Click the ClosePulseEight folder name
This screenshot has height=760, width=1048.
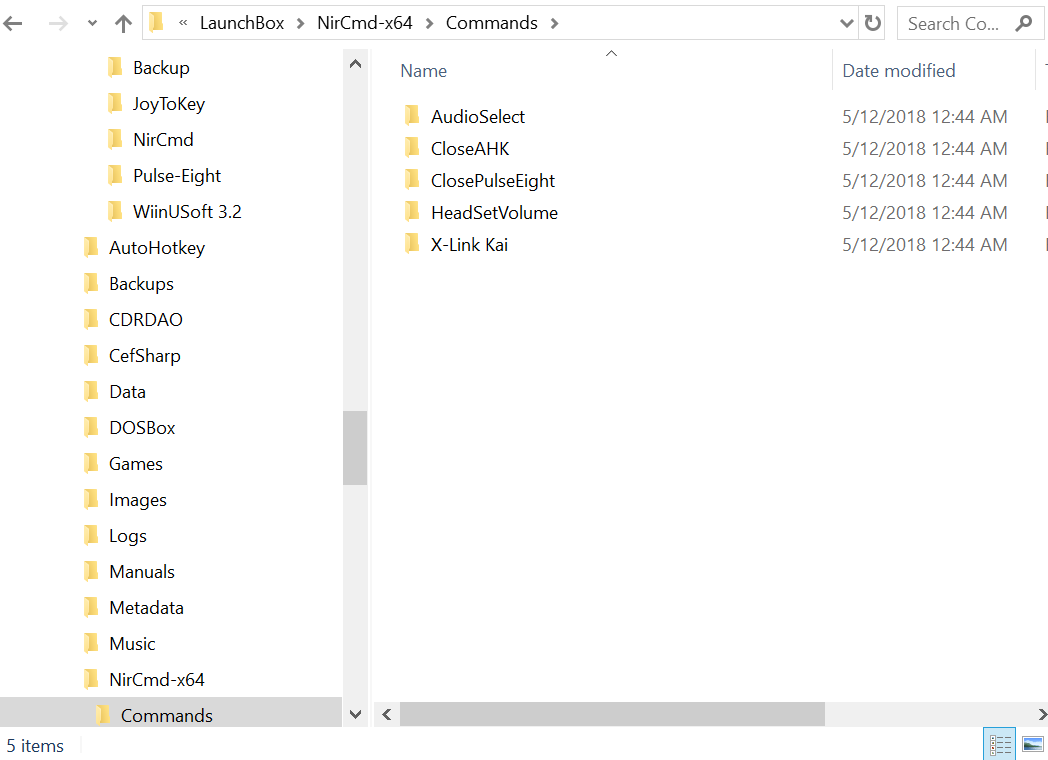click(x=493, y=181)
